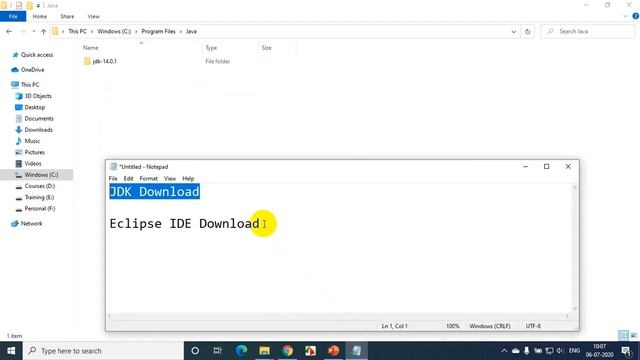
Task: Open Notepad's Edit menu
Action: click(x=128, y=178)
